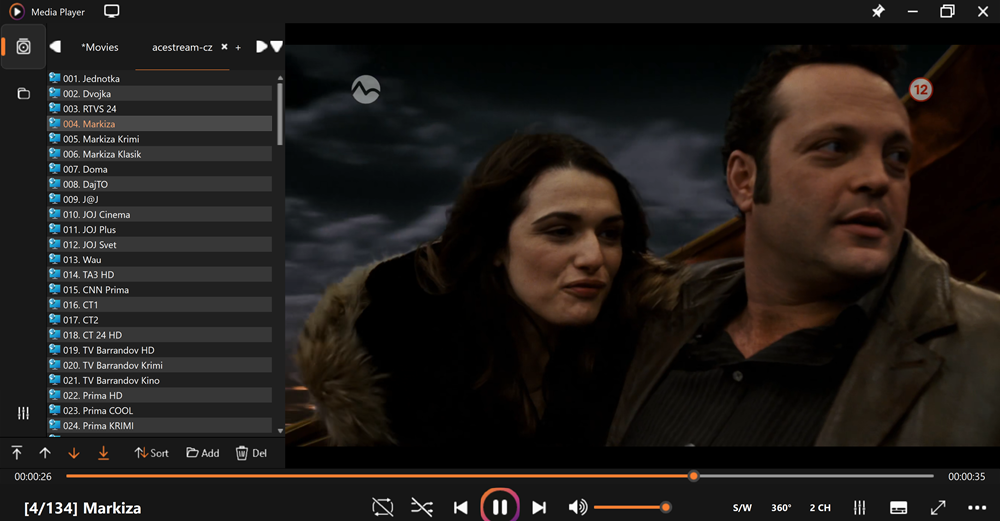Open the subtitles settings icon
Image resolution: width=1000 pixels, height=521 pixels.
tap(898, 508)
